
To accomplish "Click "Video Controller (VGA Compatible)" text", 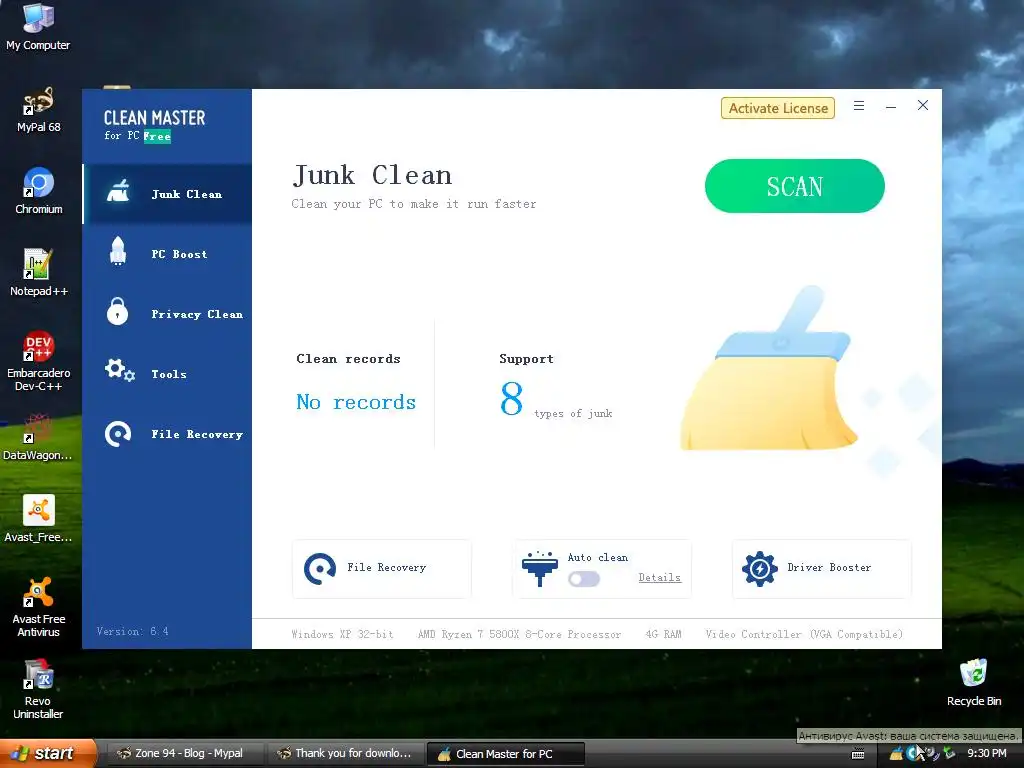I will click(x=804, y=634).
